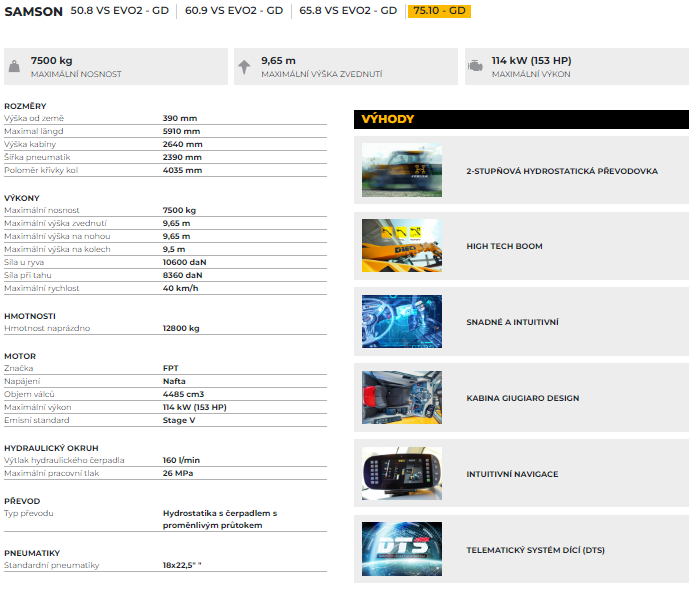Click the value 8360 daN

[183, 275]
